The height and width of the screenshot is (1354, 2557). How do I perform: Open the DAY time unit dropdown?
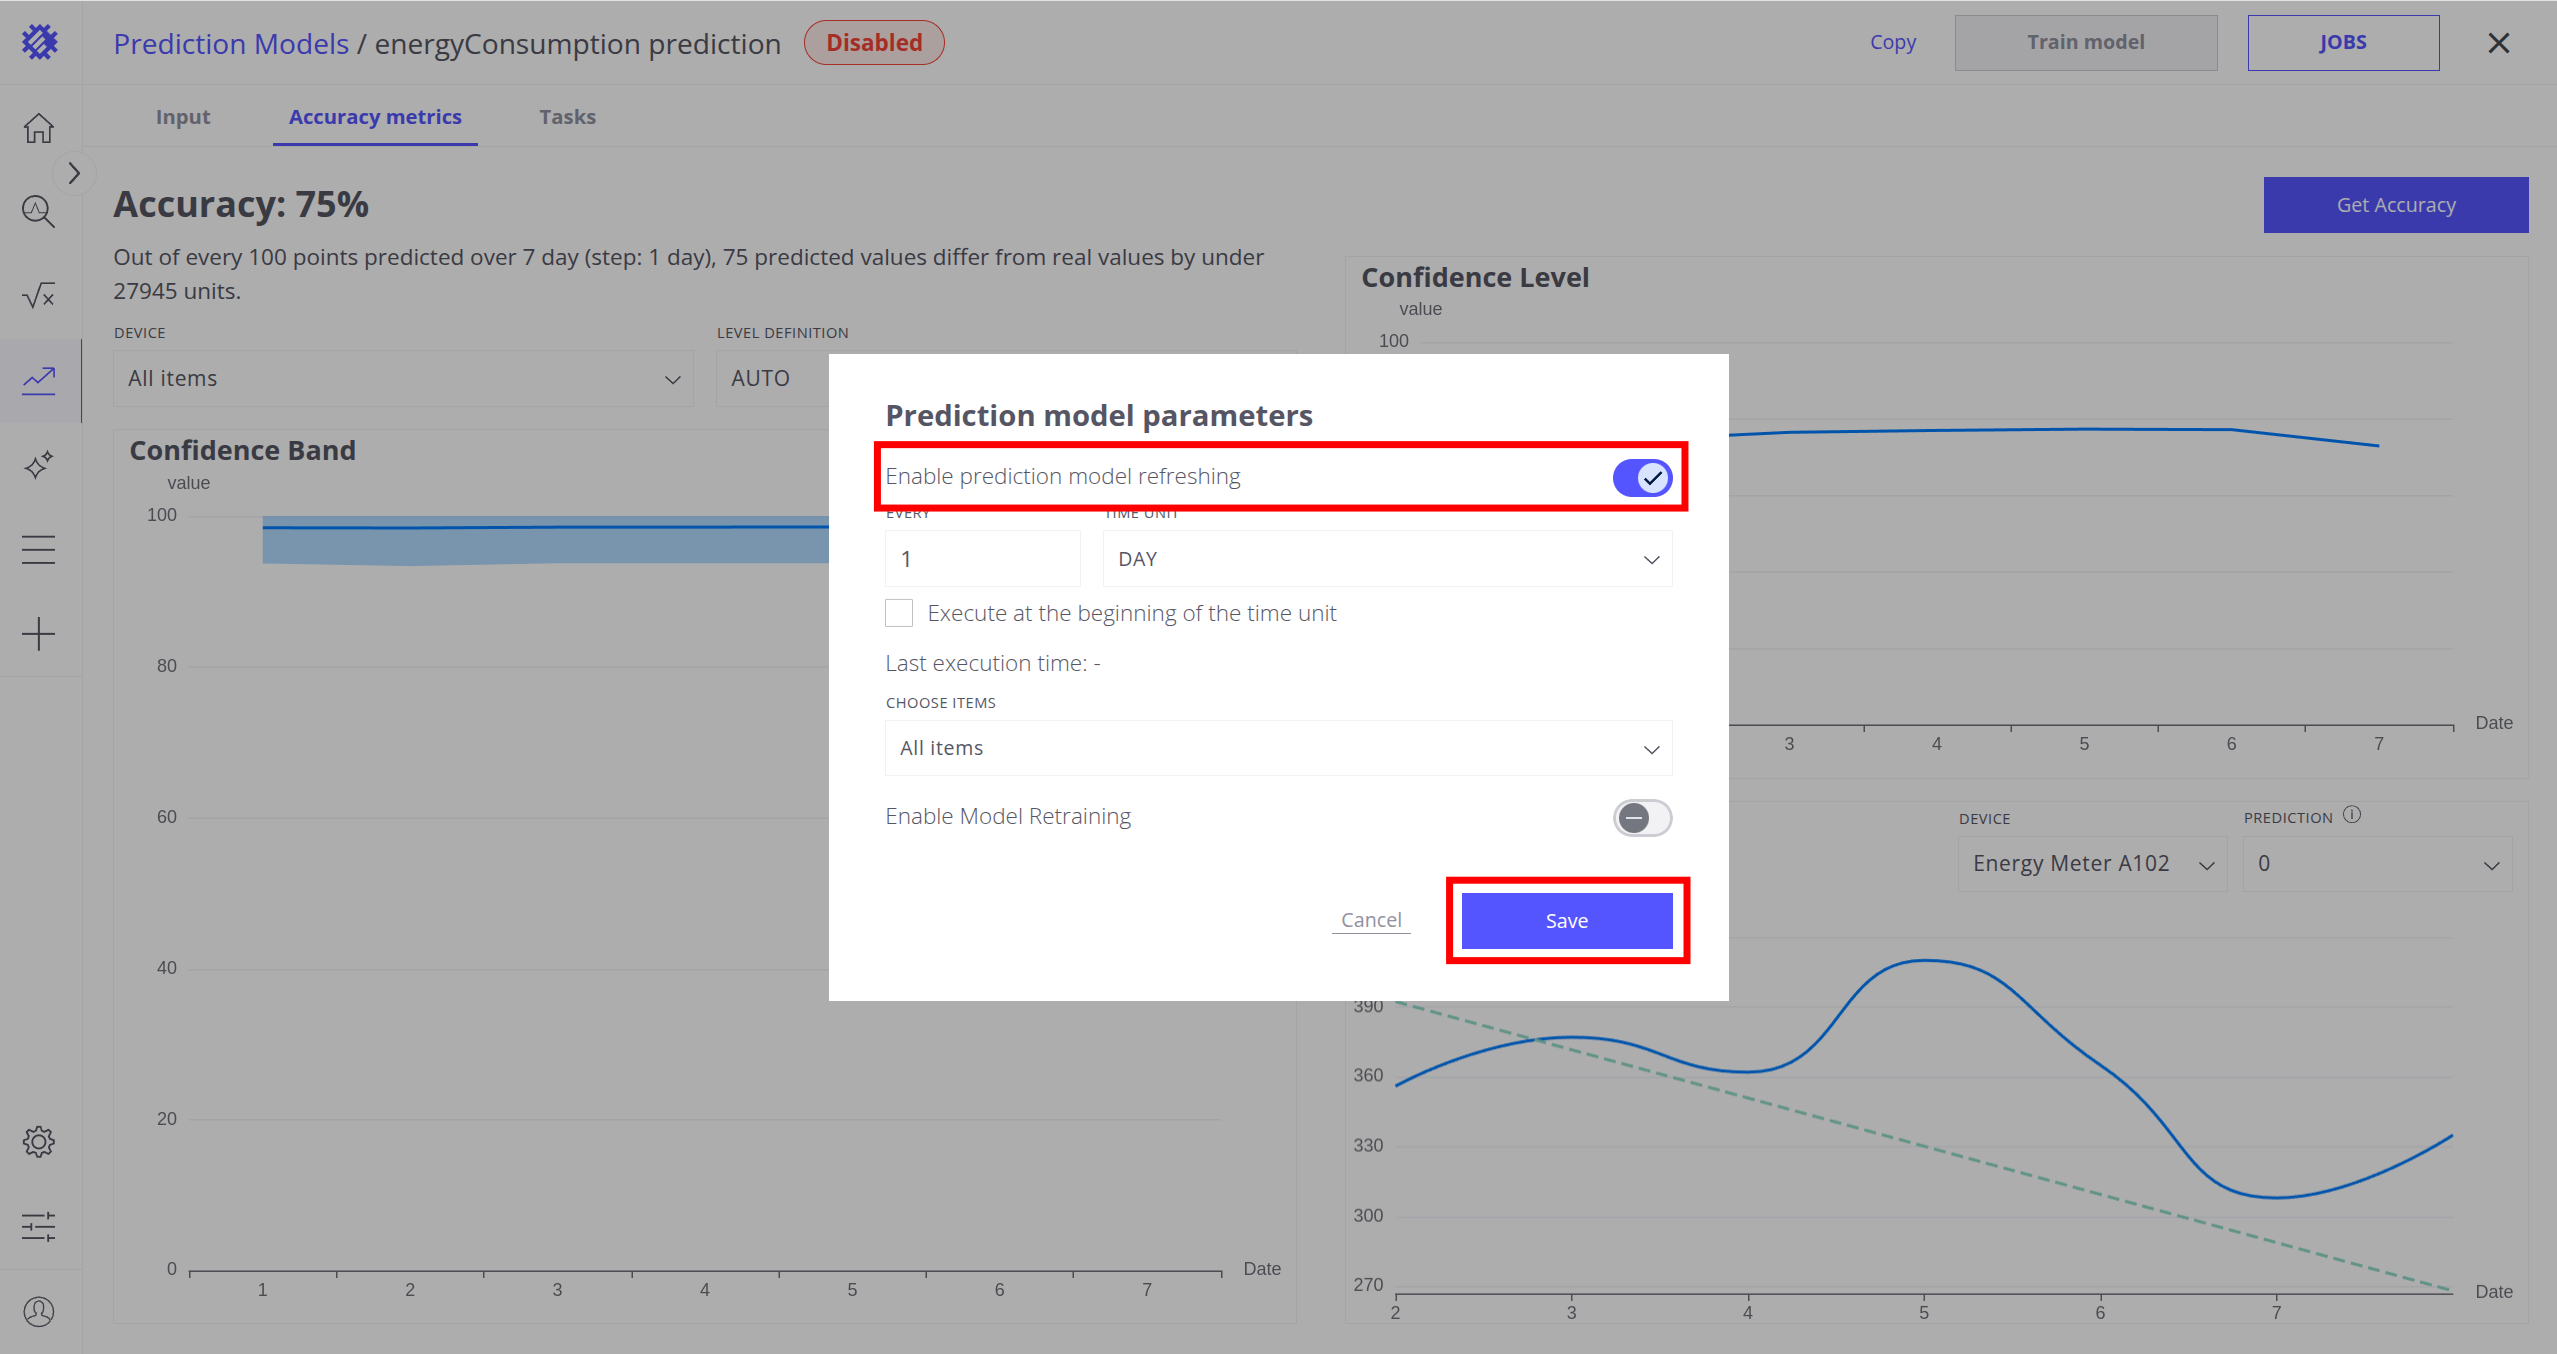click(1386, 559)
